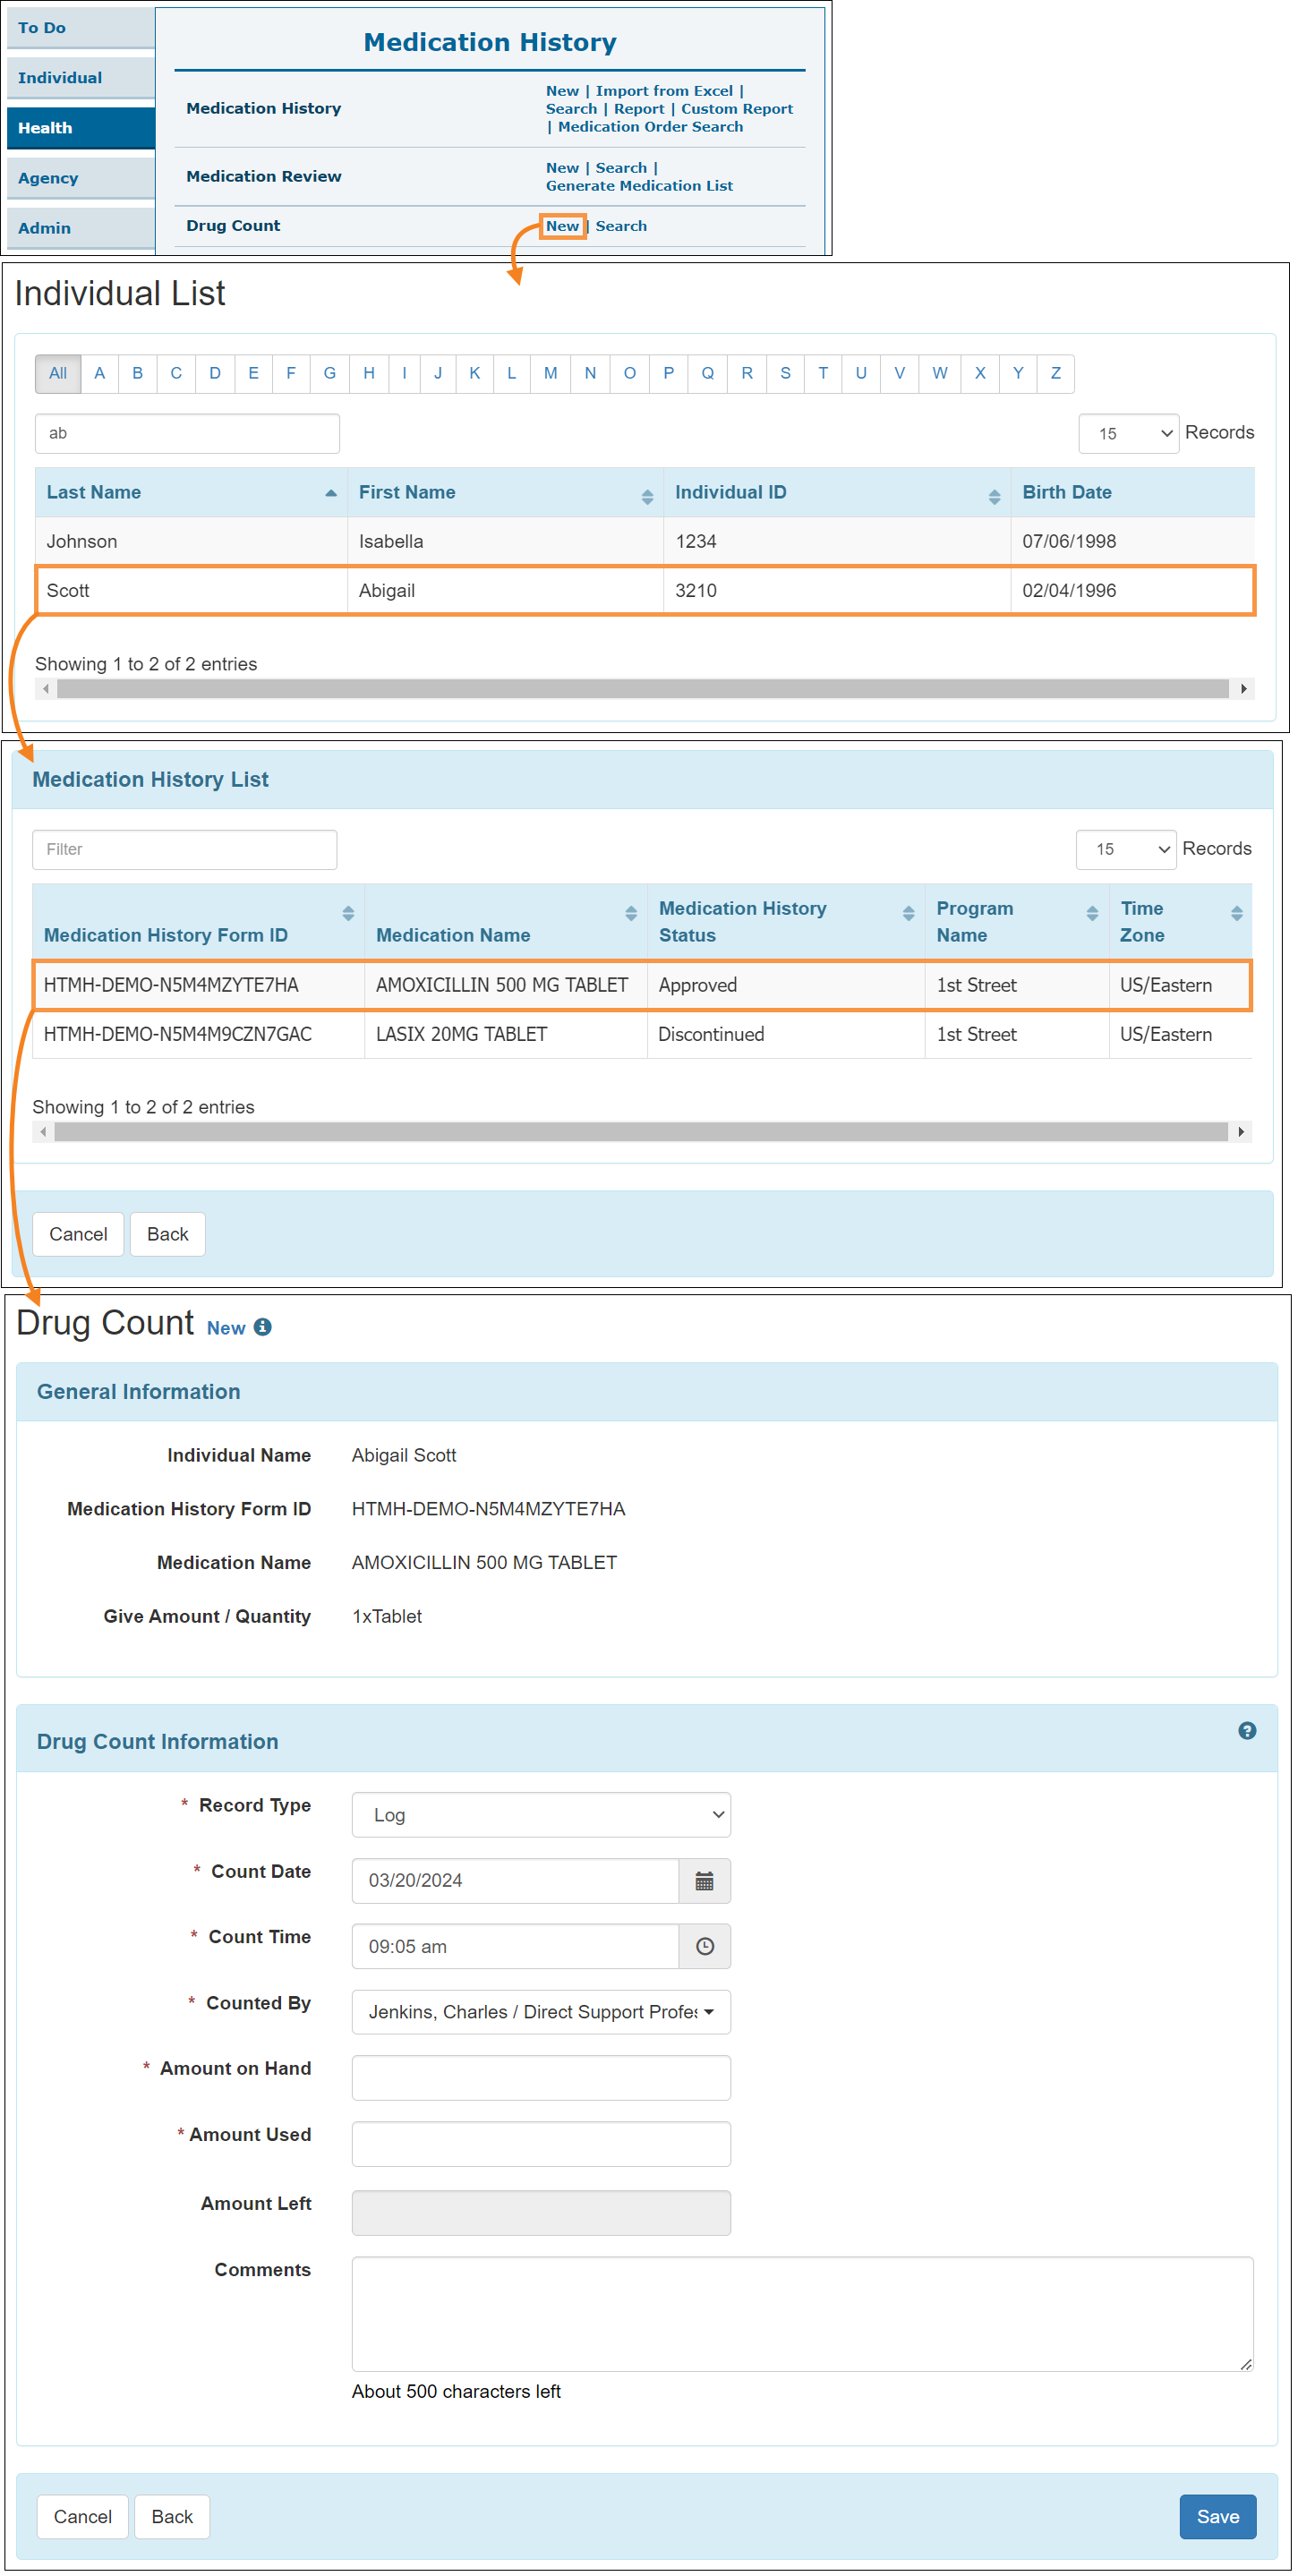Select the LASIX 20MG TABLET row
This screenshot has width=1298, height=2576.
[642, 1035]
